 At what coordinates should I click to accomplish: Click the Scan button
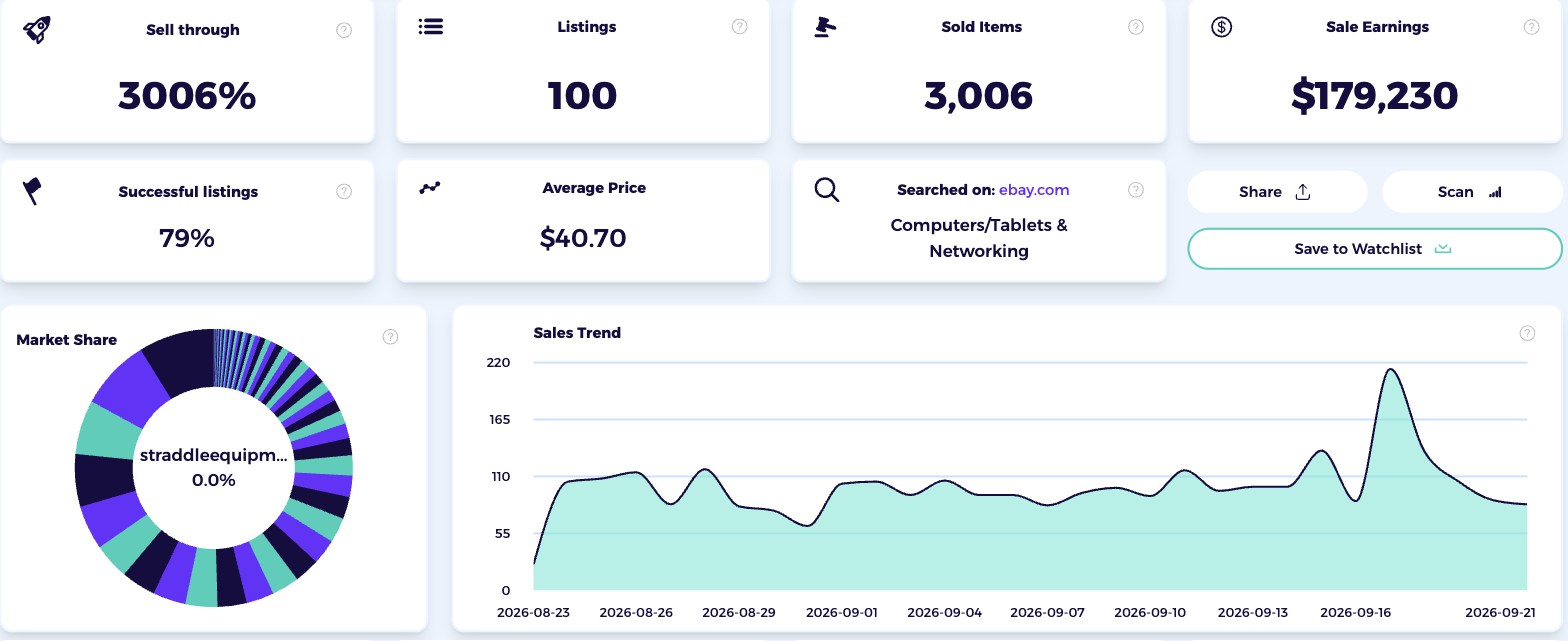pyautogui.click(x=1472, y=192)
